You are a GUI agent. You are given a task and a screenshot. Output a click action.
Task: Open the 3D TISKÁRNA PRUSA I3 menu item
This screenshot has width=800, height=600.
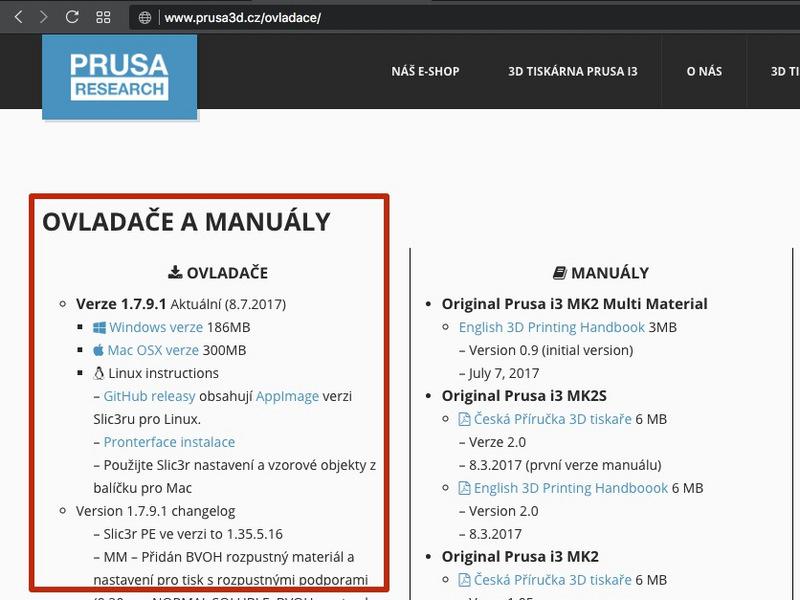(x=572, y=71)
